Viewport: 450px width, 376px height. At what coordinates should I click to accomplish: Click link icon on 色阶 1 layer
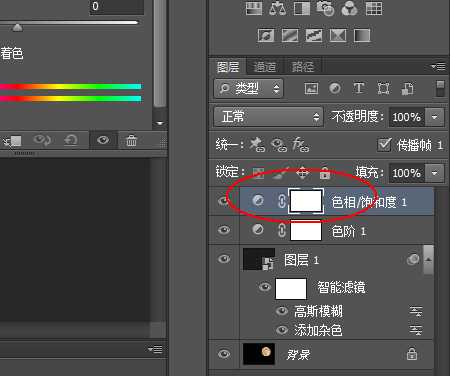tap(282, 230)
